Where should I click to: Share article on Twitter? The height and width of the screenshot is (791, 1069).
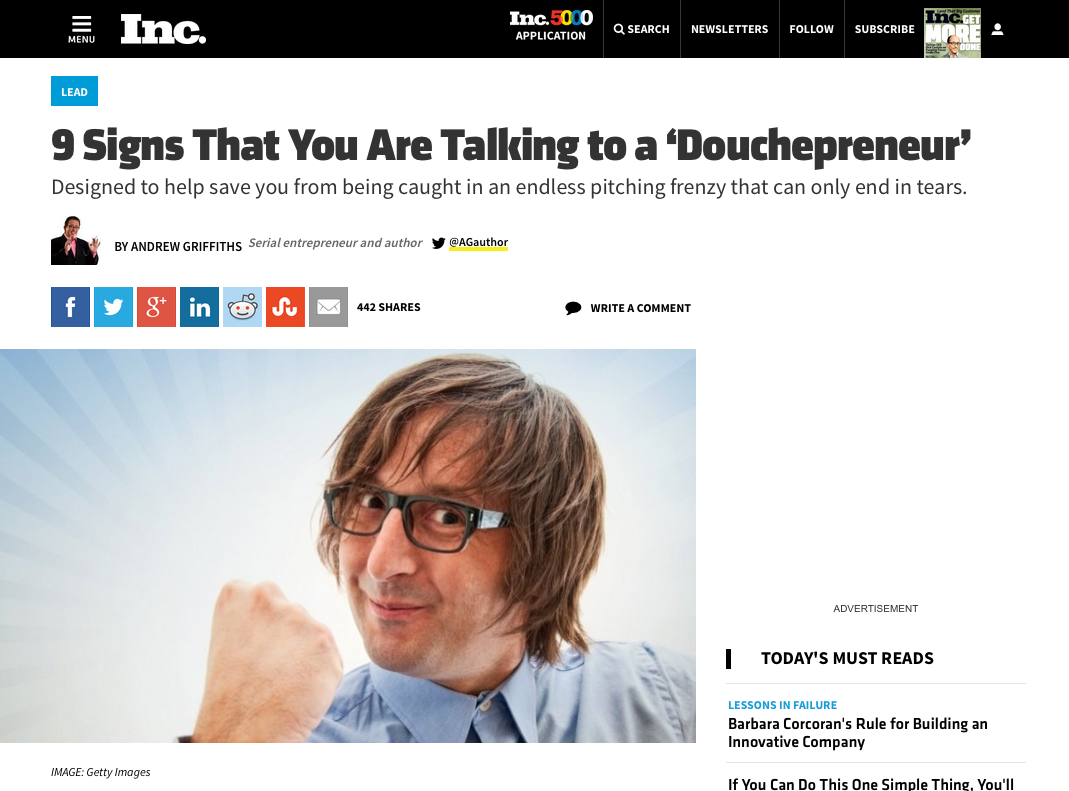[x=113, y=307]
